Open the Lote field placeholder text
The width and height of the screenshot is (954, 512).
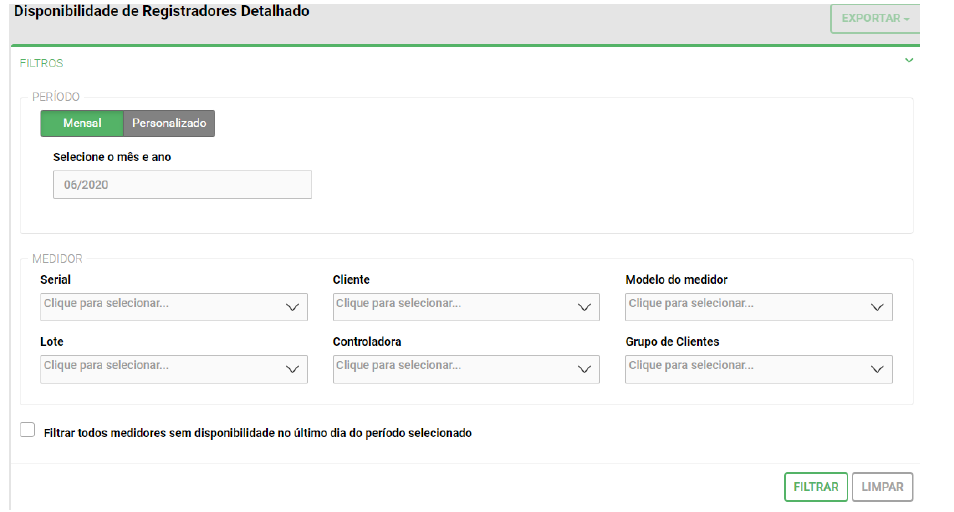click(x=106, y=366)
